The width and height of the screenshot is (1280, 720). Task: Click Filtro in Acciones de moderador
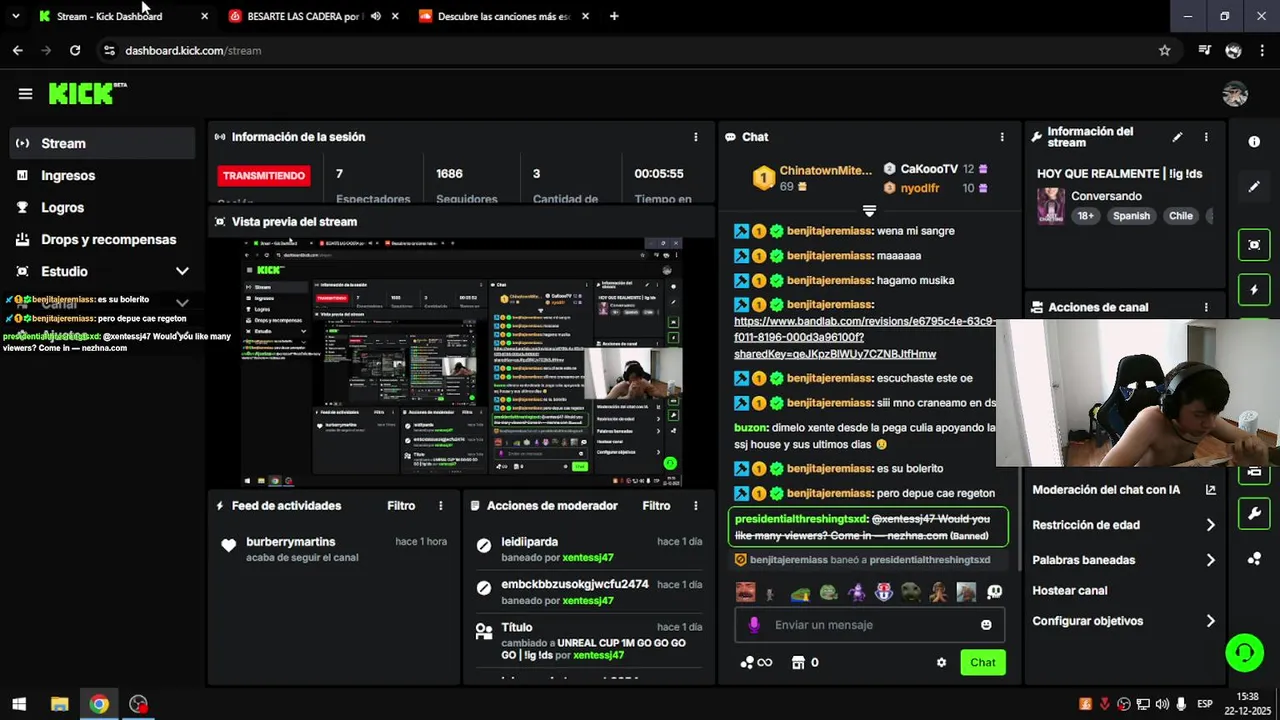point(656,506)
